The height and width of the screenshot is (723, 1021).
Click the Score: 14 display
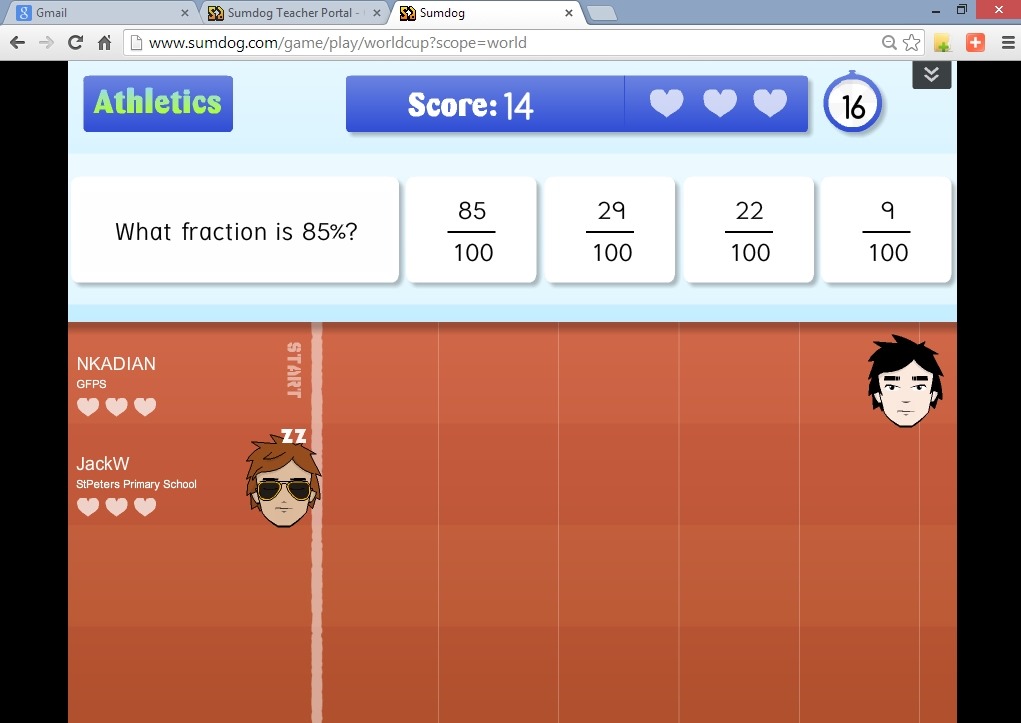(470, 105)
